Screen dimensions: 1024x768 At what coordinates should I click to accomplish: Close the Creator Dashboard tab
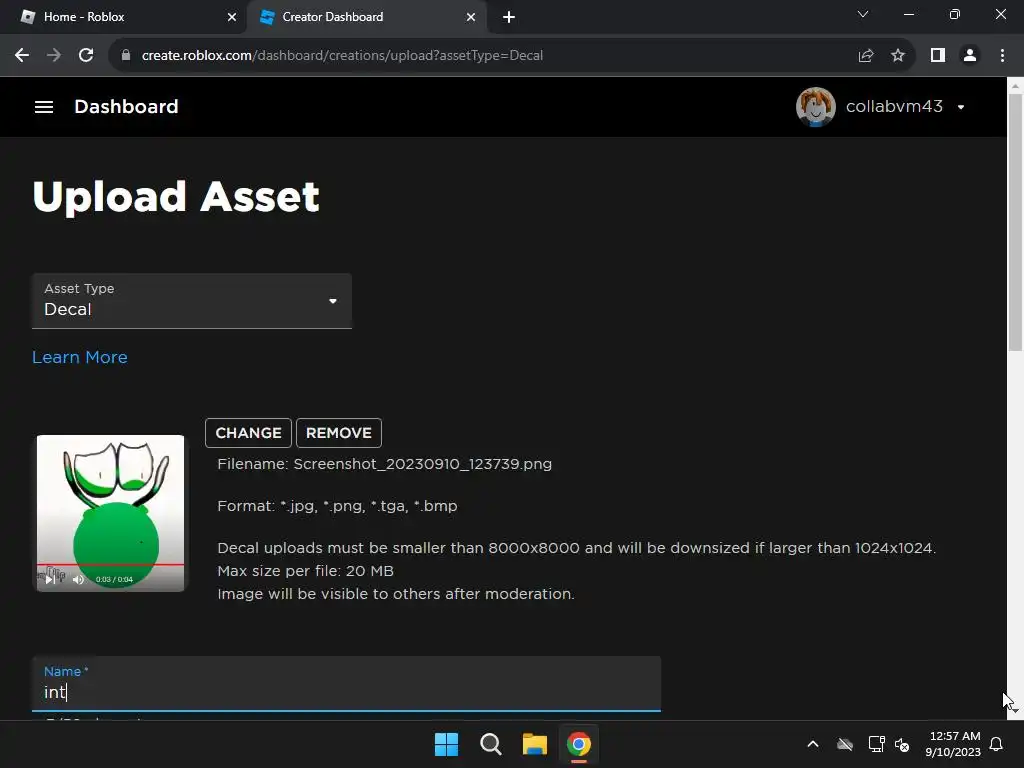point(471,17)
